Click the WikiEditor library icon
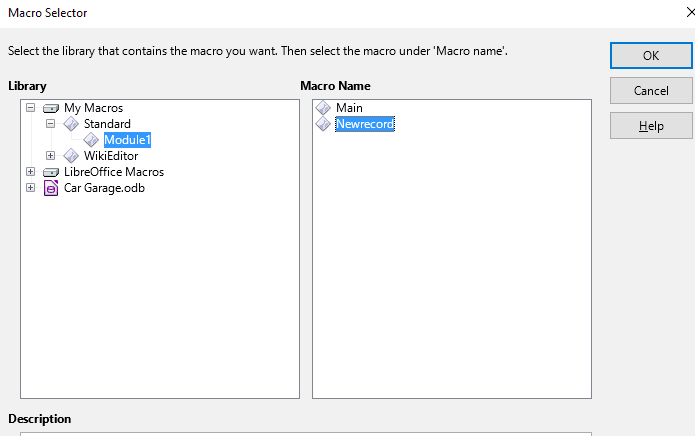The width and height of the screenshot is (695, 436). (71, 156)
